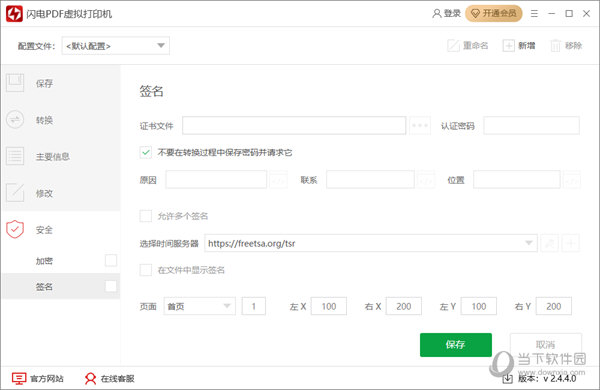
Task: Click the 登录 user icon
Action: (x=437, y=13)
